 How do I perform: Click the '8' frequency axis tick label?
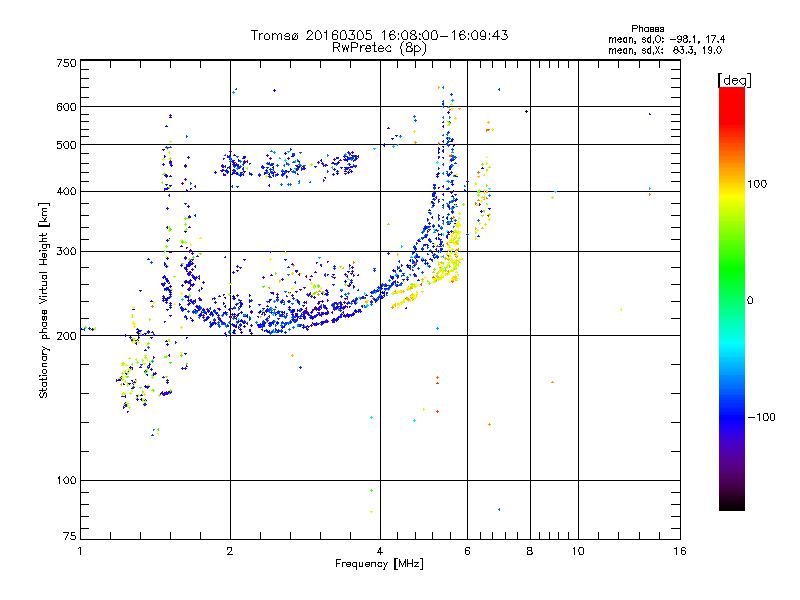coord(530,551)
